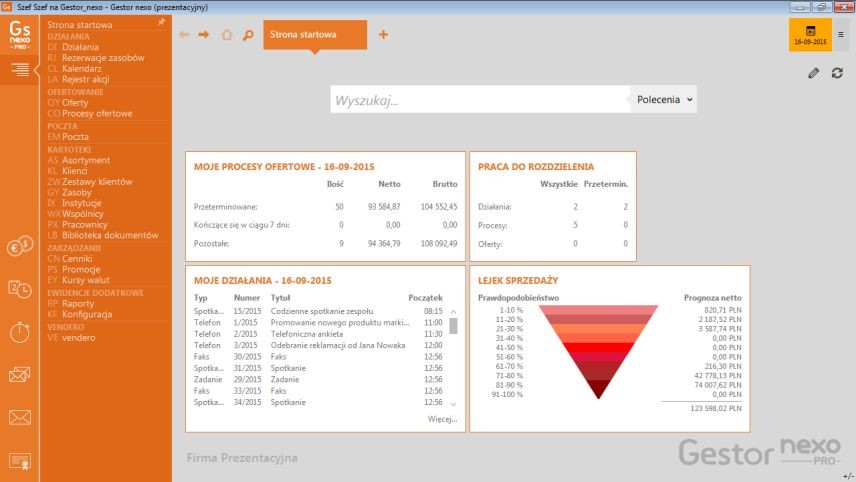This screenshot has height=482, width=856.
Task: Toggle the pin on the side menu
Action: [x=162, y=20]
